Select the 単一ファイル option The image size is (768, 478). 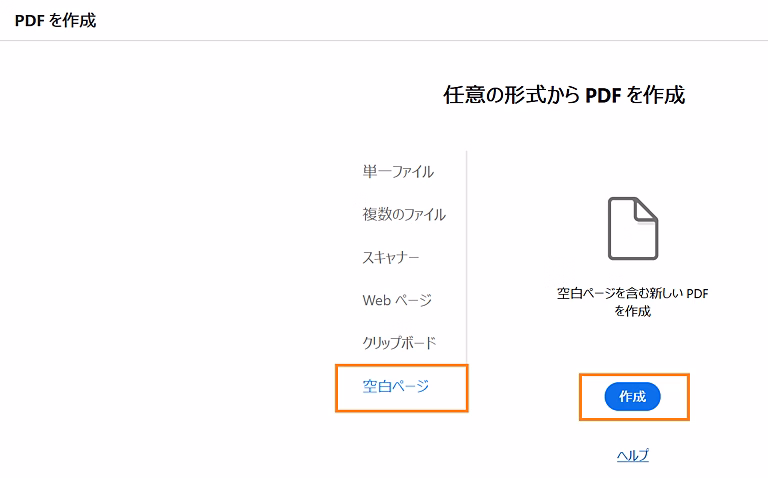pos(398,171)
